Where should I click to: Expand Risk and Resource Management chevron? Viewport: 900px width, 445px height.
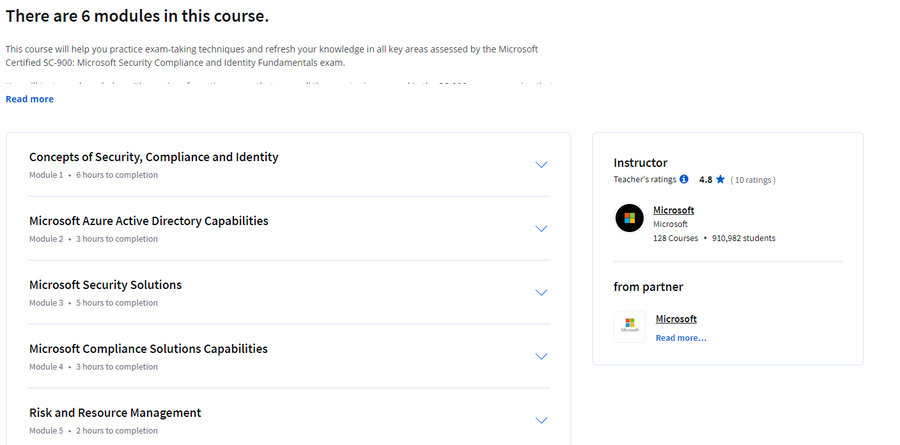click(x=541, y=420)
